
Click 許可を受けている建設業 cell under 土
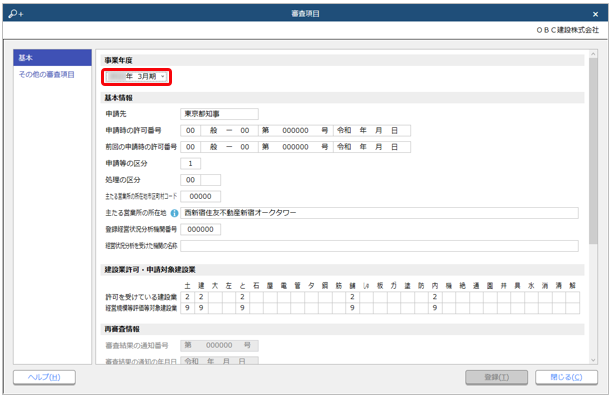click(x=187, y=297)
